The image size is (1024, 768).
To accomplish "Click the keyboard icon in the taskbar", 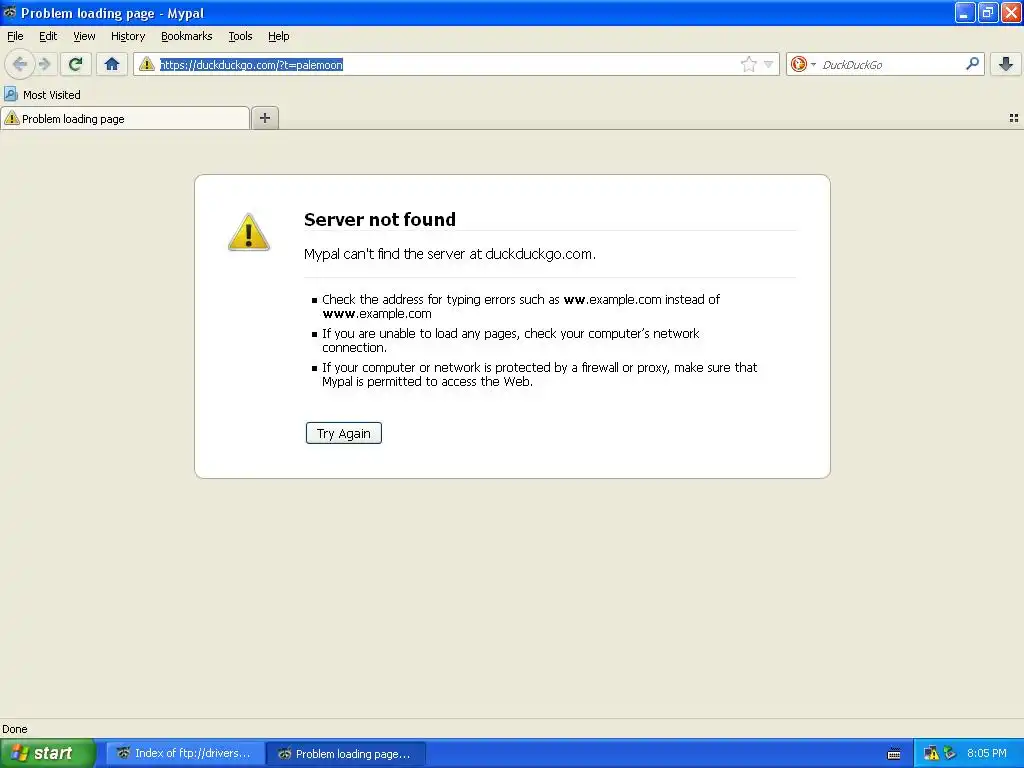I will tap(894, 754).
